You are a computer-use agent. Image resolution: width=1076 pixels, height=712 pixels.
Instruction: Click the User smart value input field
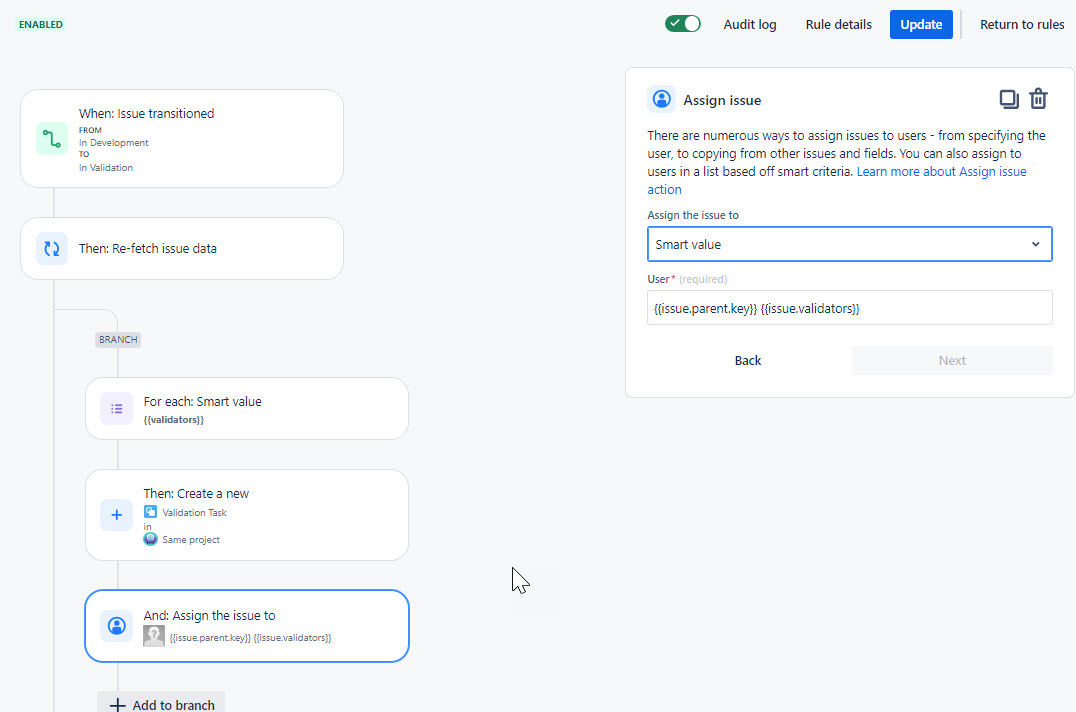850,308
